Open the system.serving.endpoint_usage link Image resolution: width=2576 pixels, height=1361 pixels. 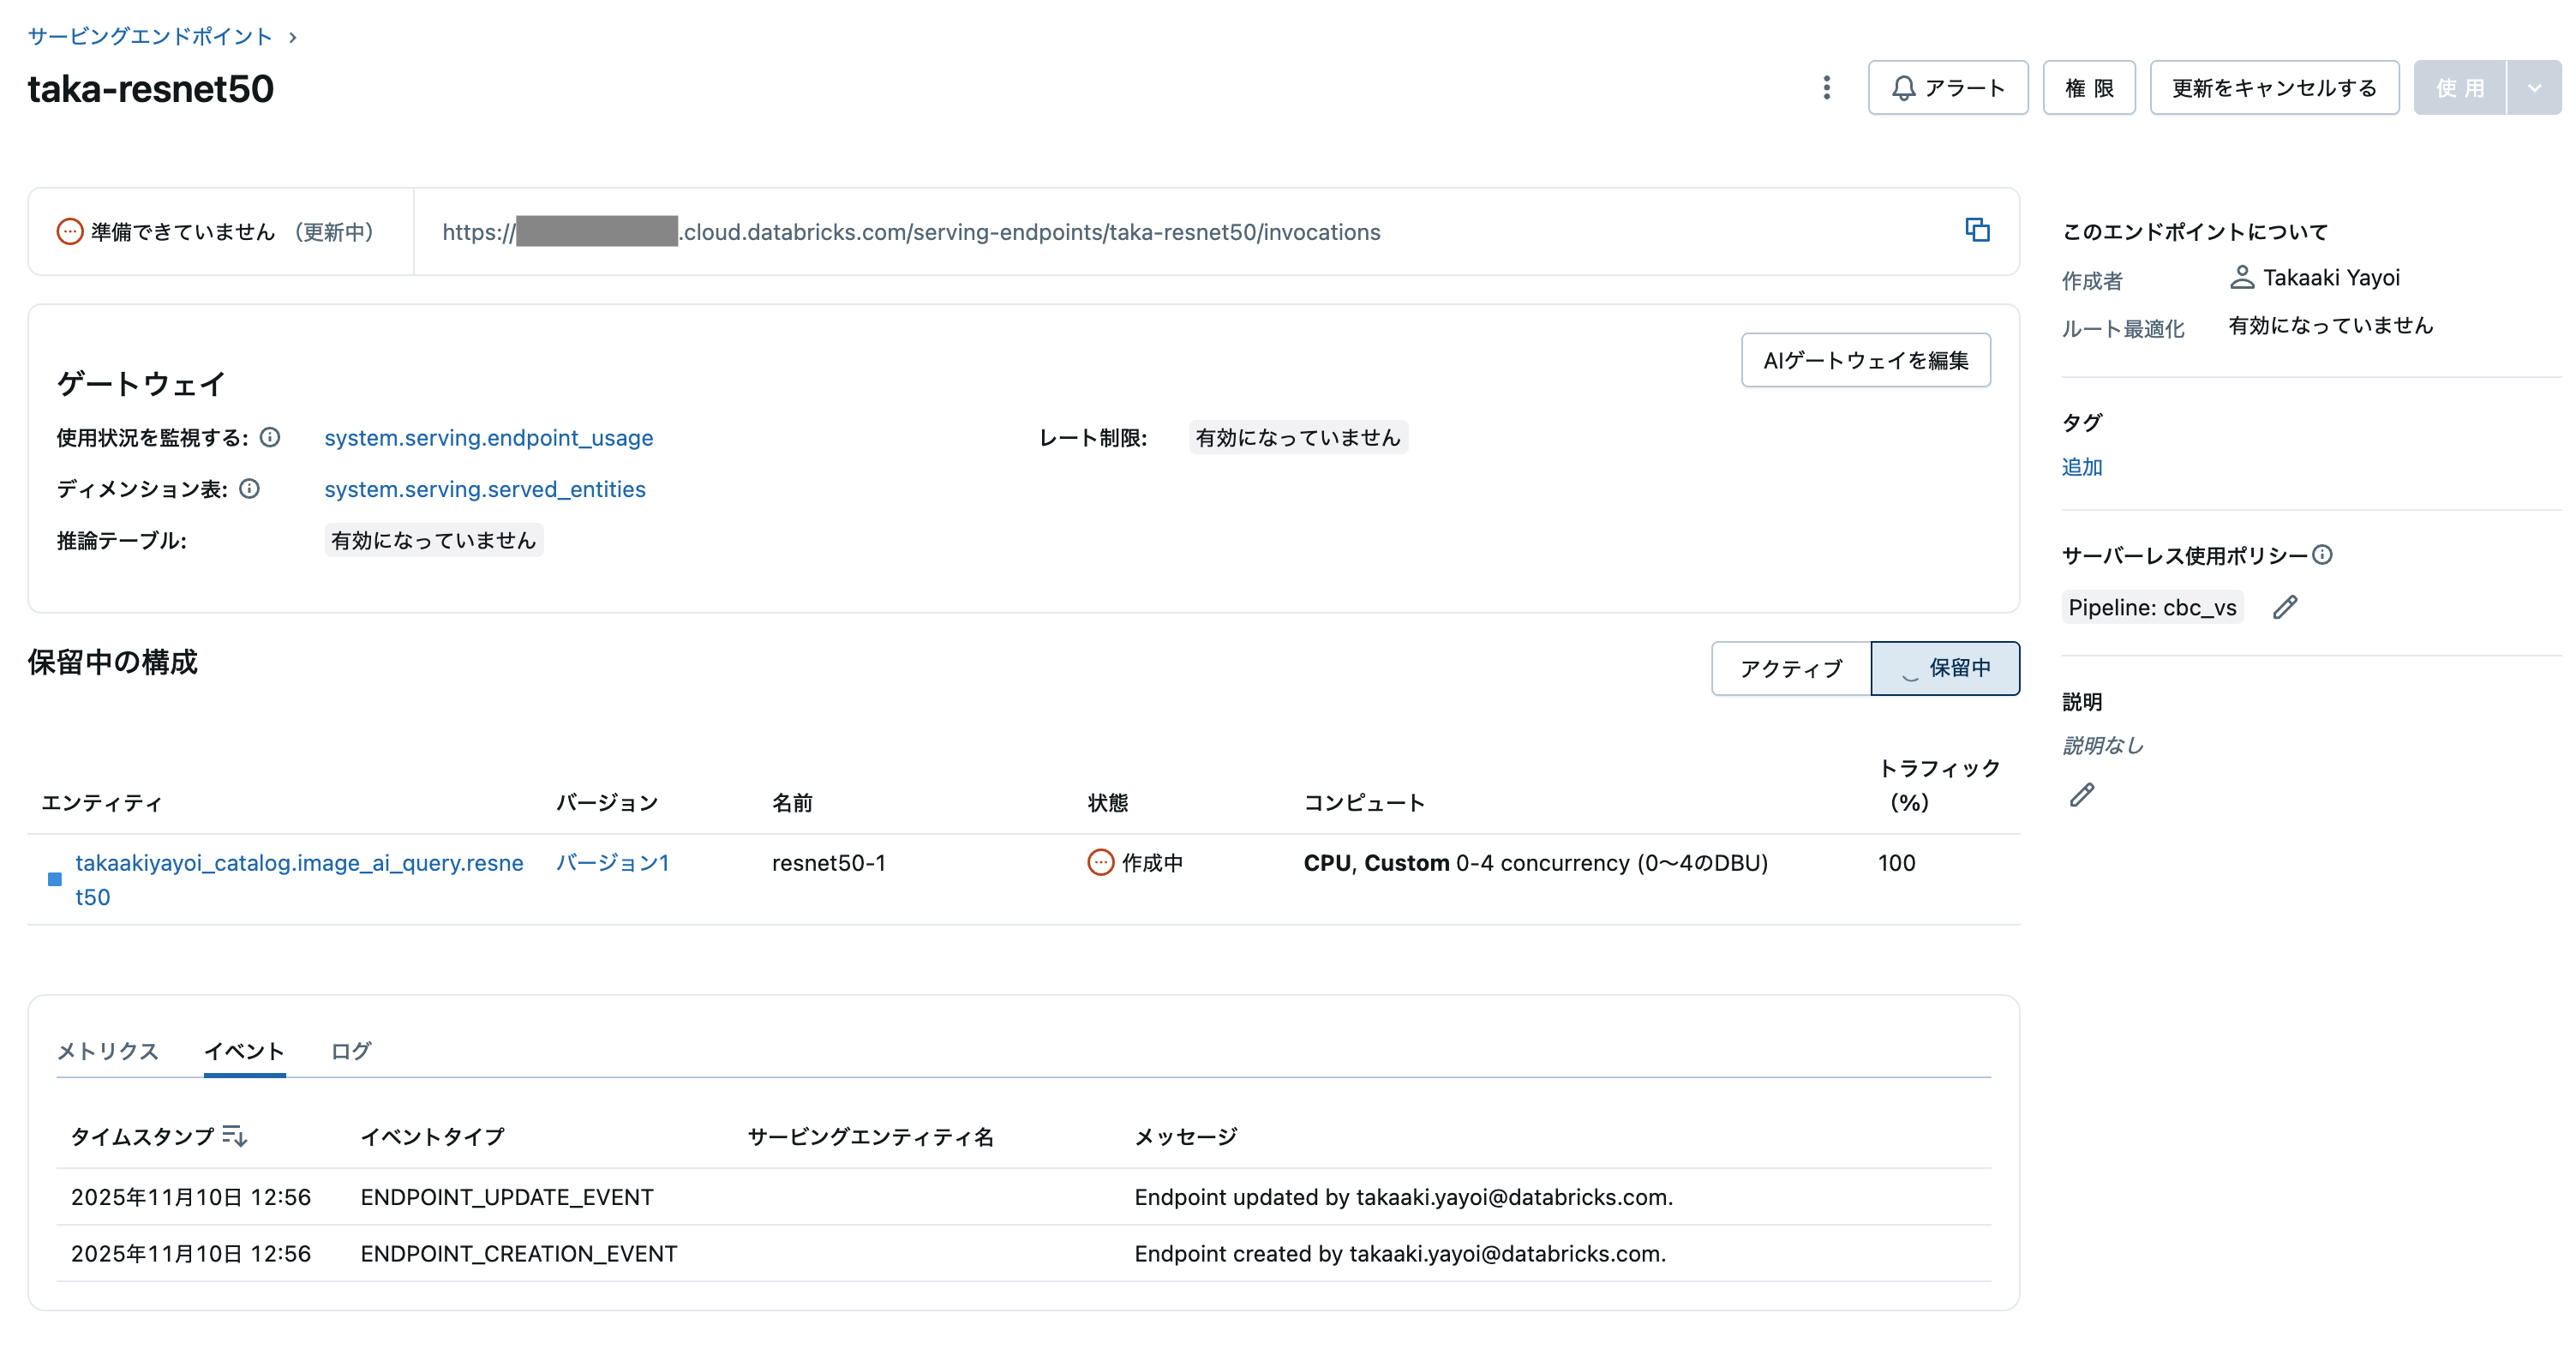488,437
